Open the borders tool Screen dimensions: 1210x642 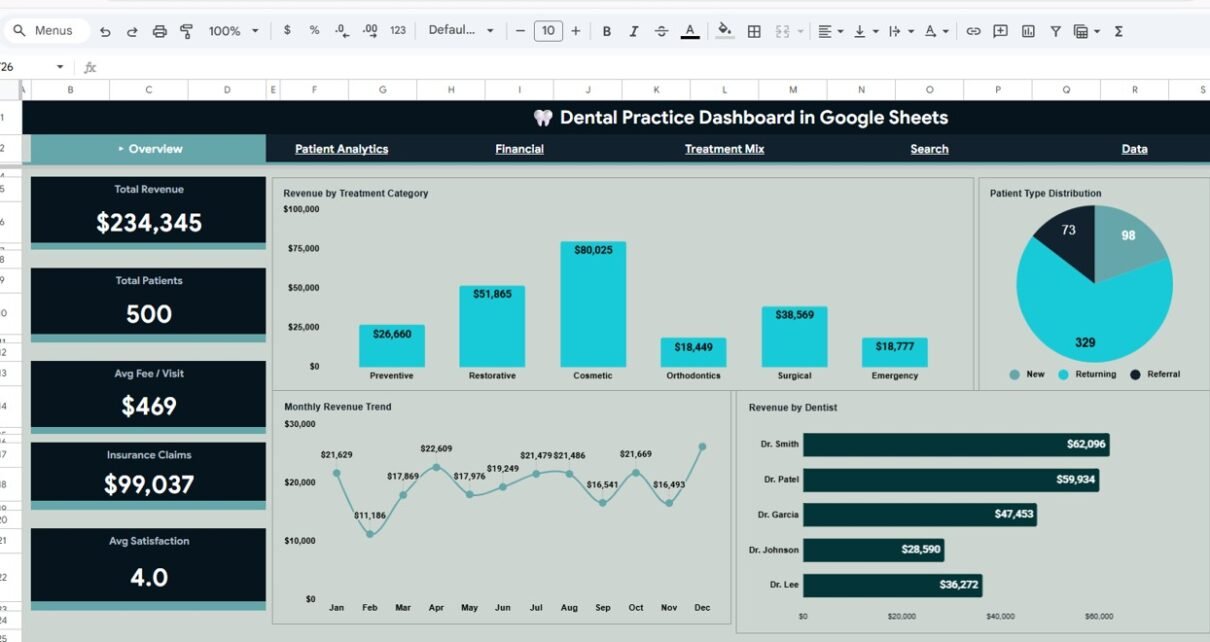[754, 31]
